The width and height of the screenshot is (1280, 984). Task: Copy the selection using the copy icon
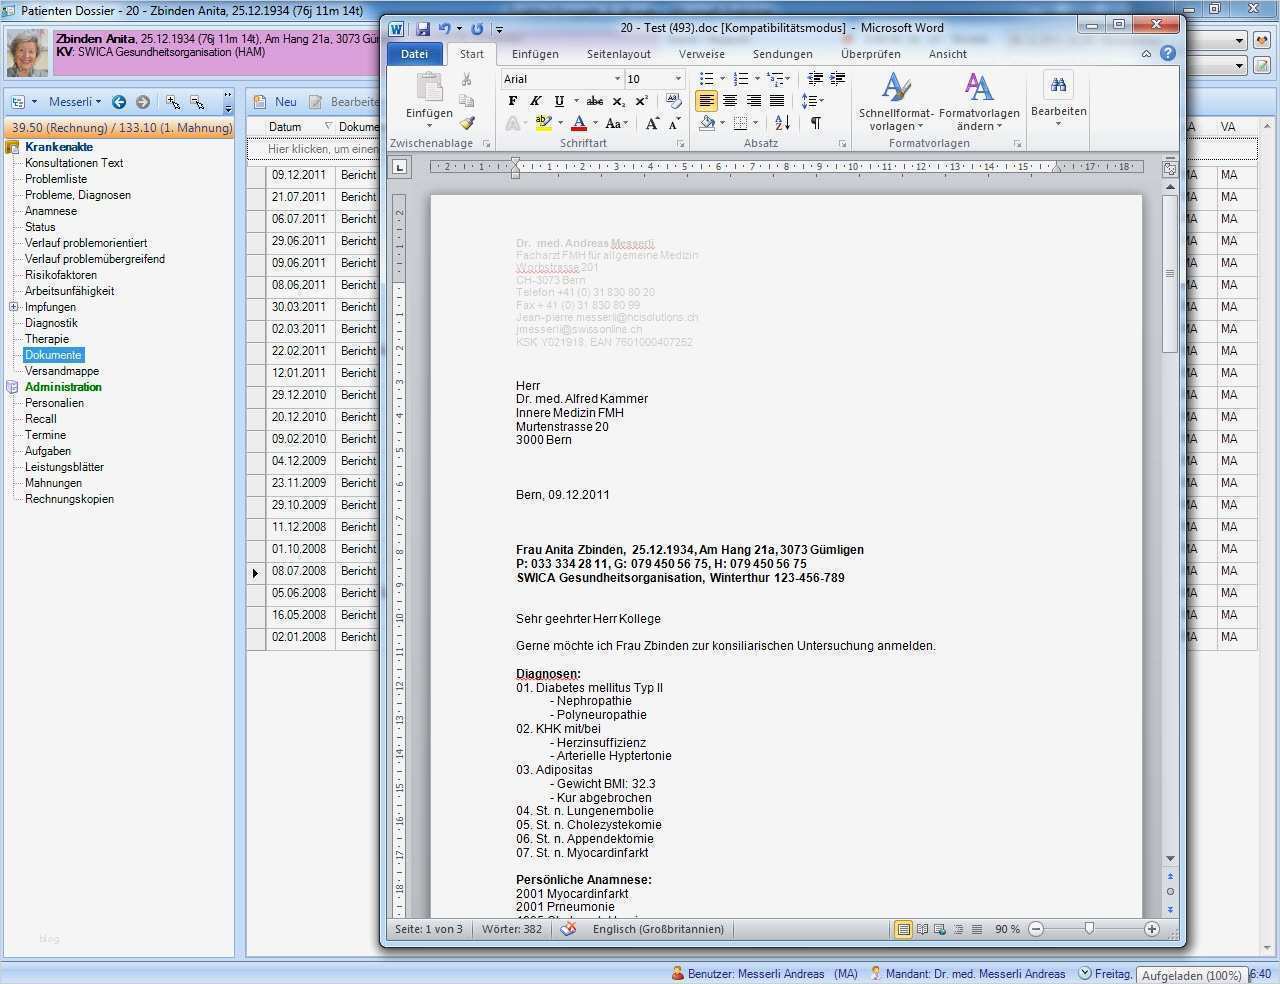point(466,101)
